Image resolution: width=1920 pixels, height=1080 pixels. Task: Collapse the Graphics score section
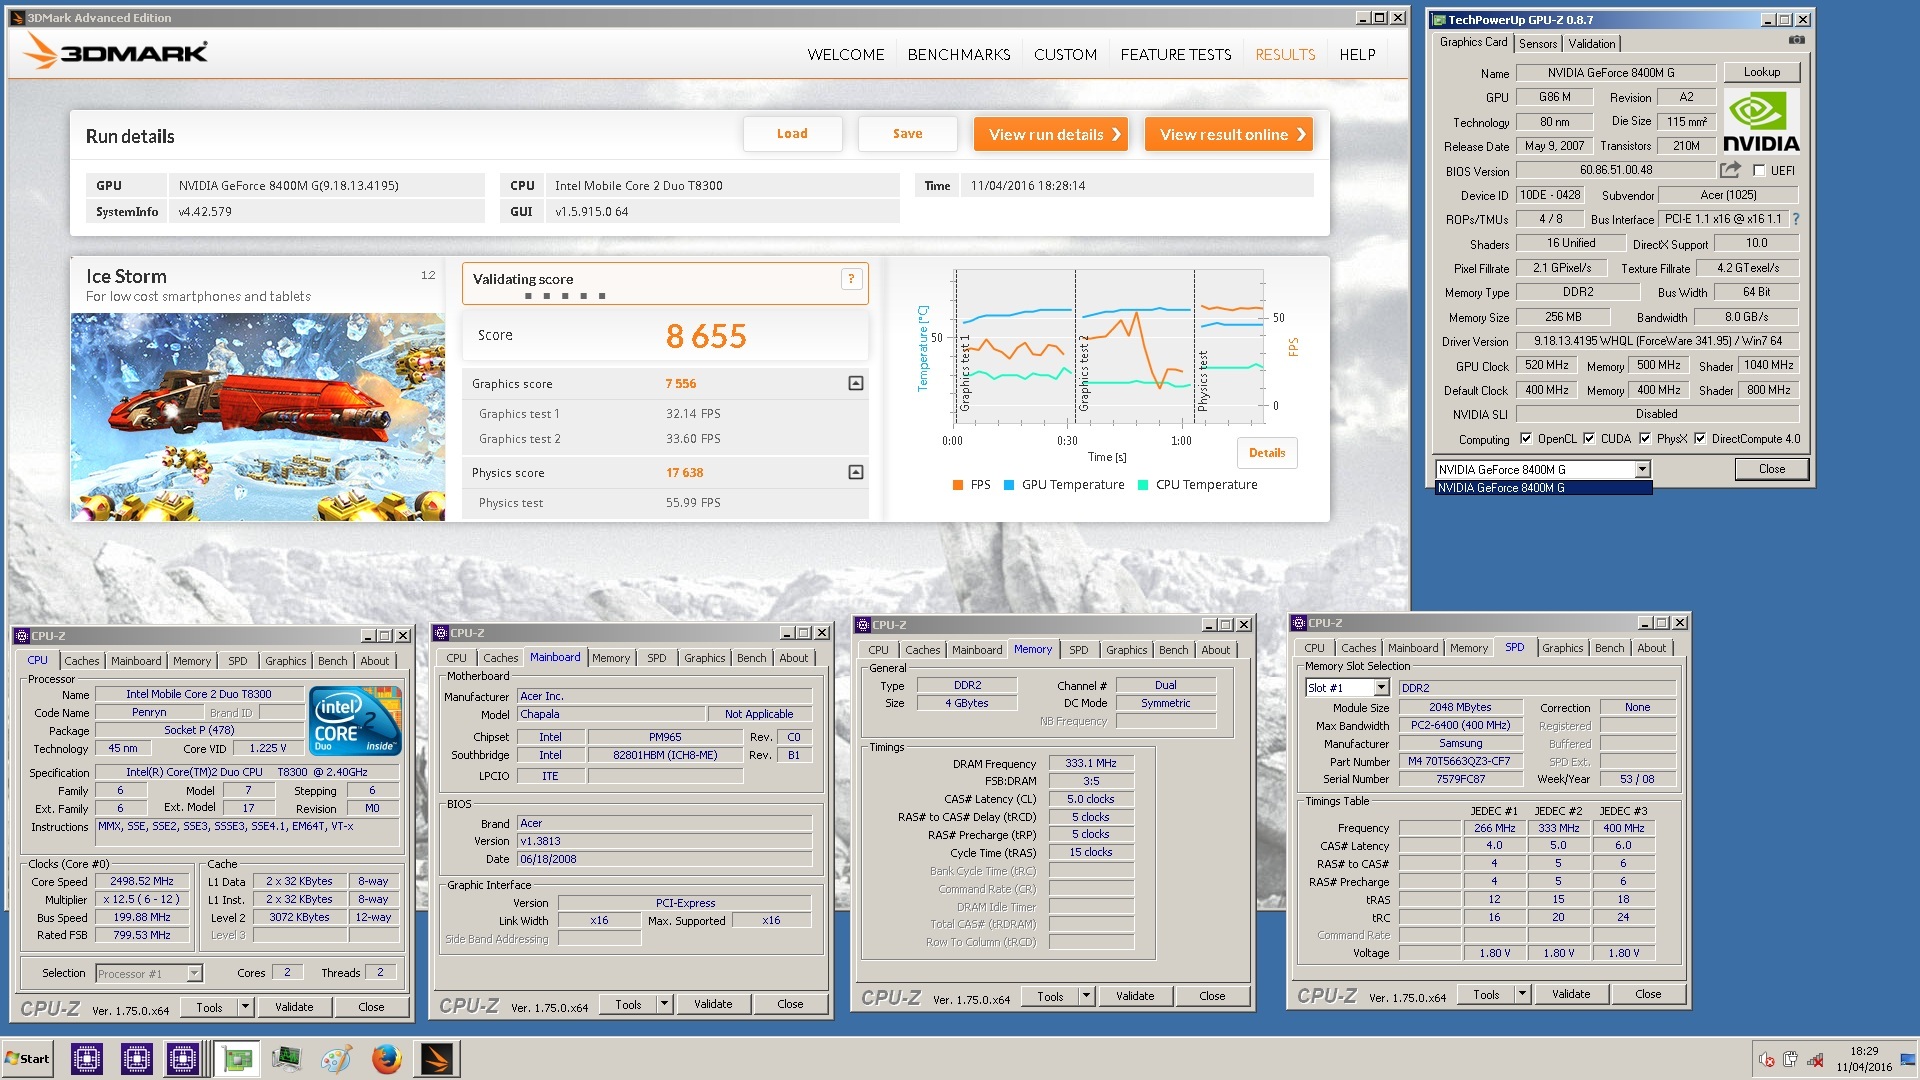pos(856,383)
